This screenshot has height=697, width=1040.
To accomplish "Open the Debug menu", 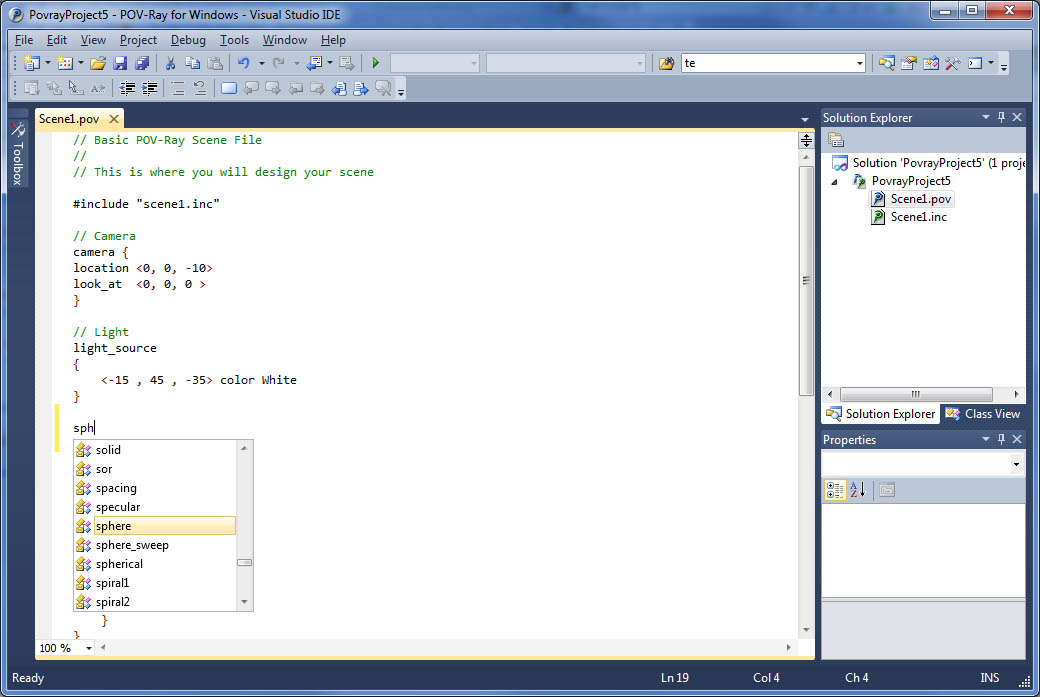I will [x=188, y=40].
